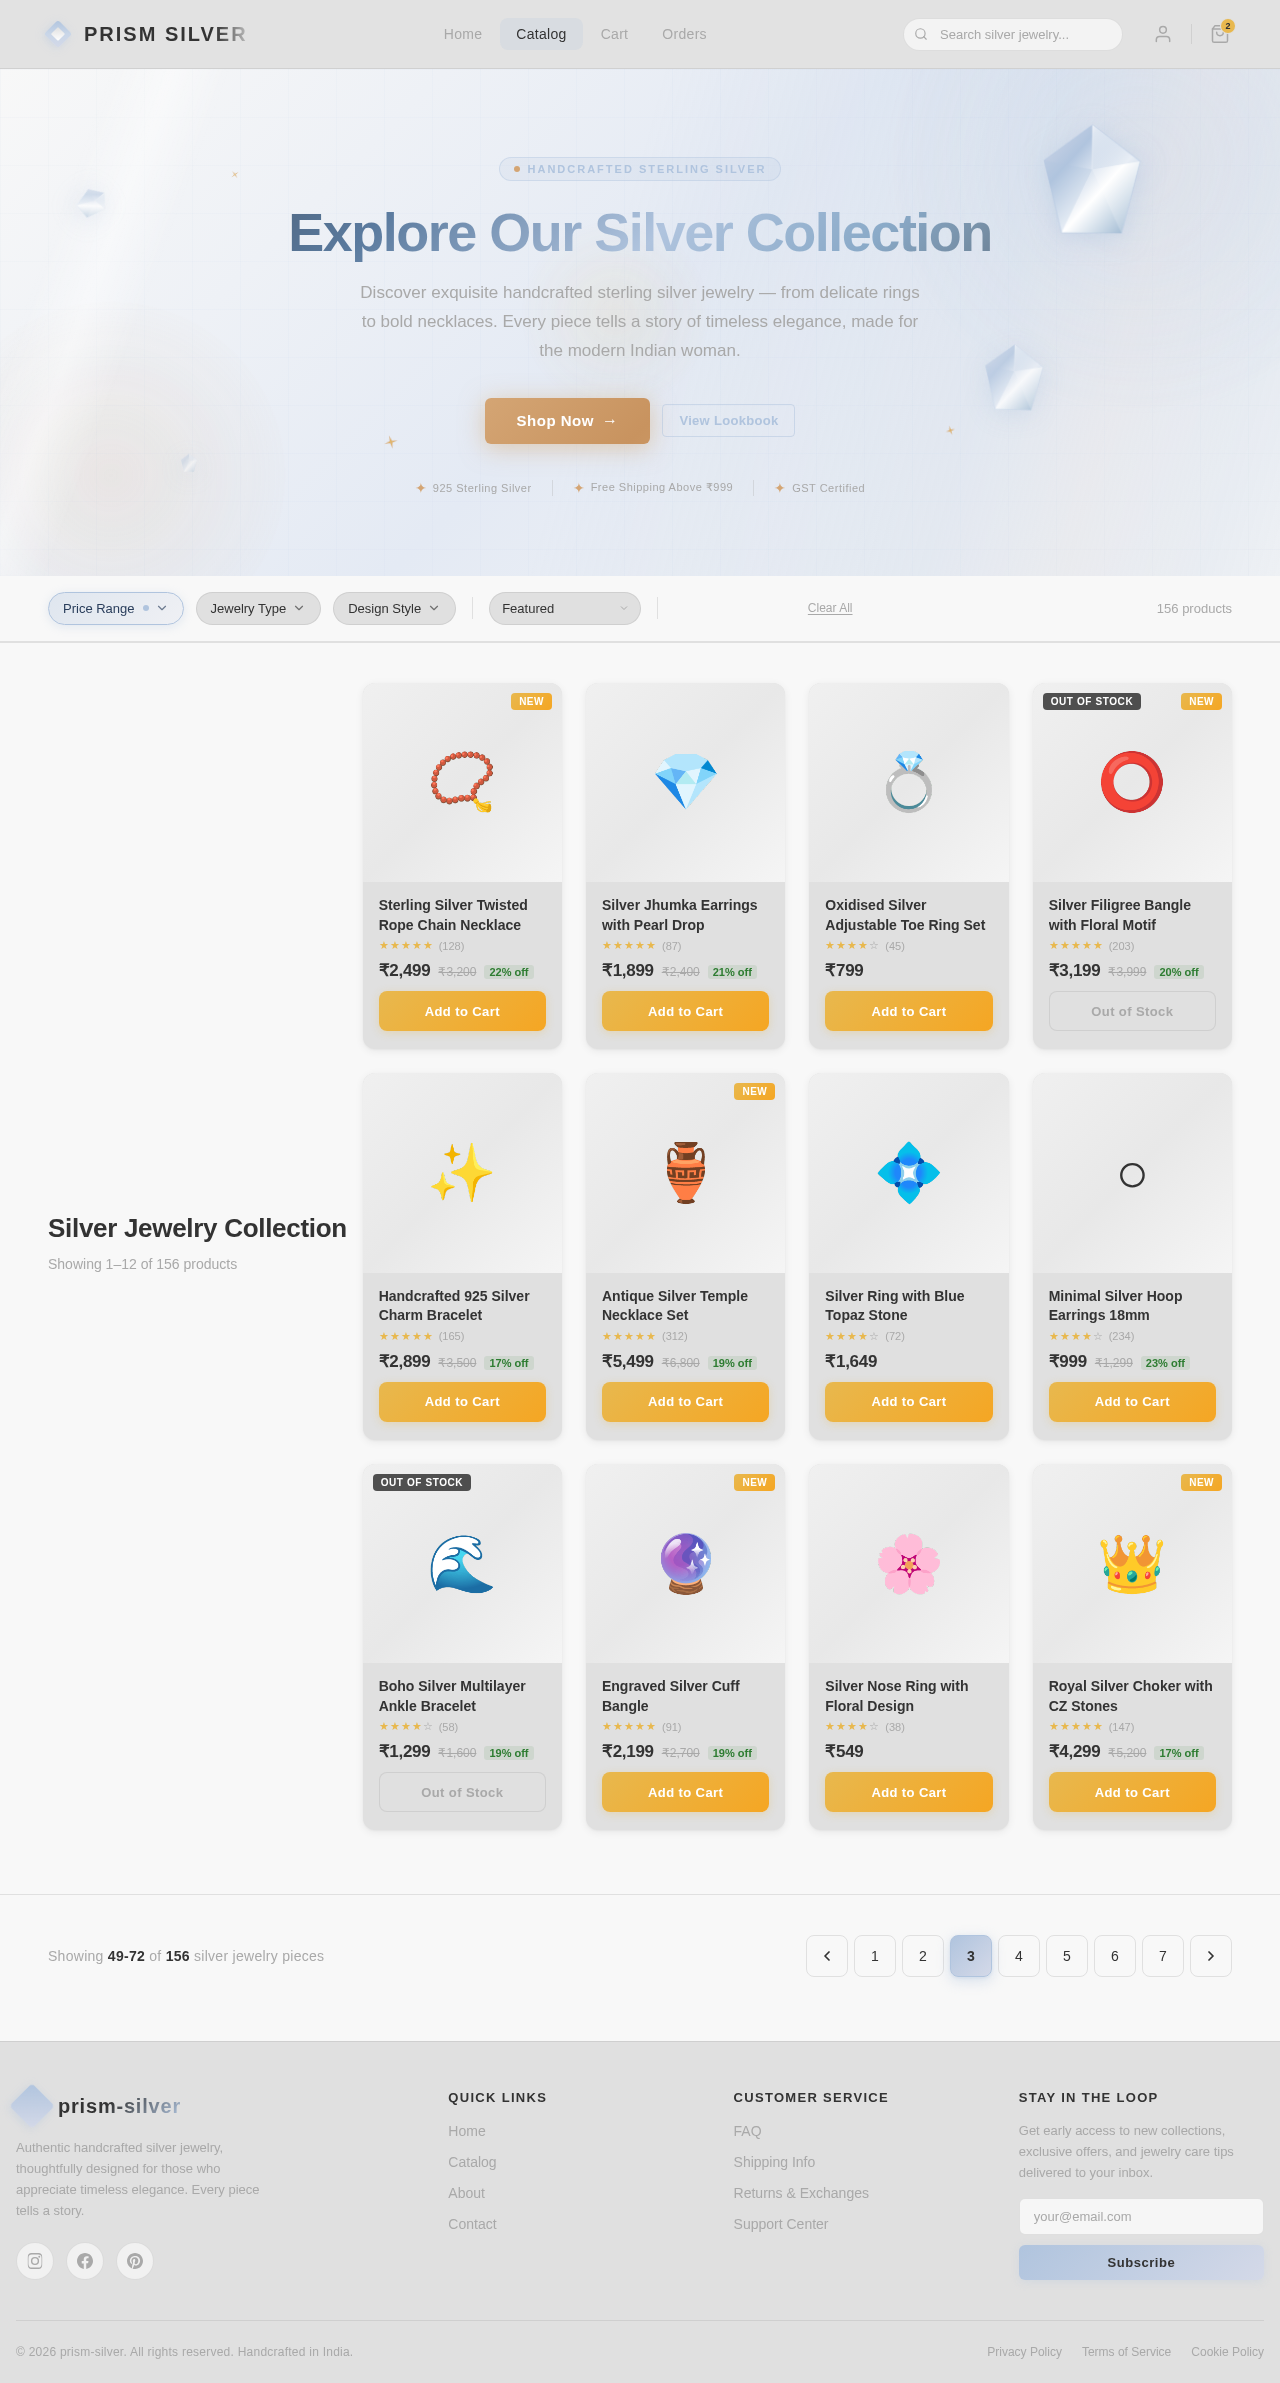Viewport: 1280px width, 2383px height.
Task: Go to pagination page 6
Action: point(1115,1956)
